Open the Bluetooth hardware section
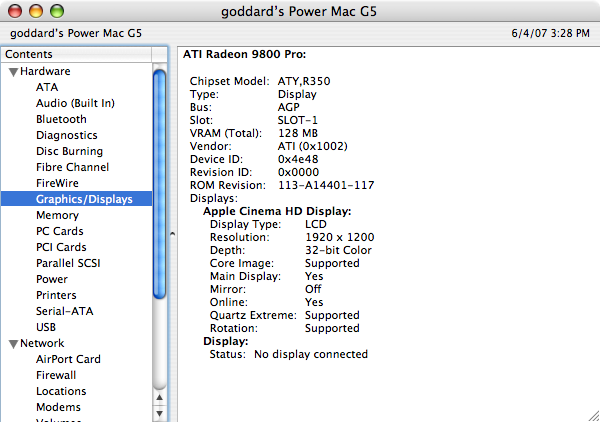The image size is (600, 422). pyautogui.click(x=61, y=119)
